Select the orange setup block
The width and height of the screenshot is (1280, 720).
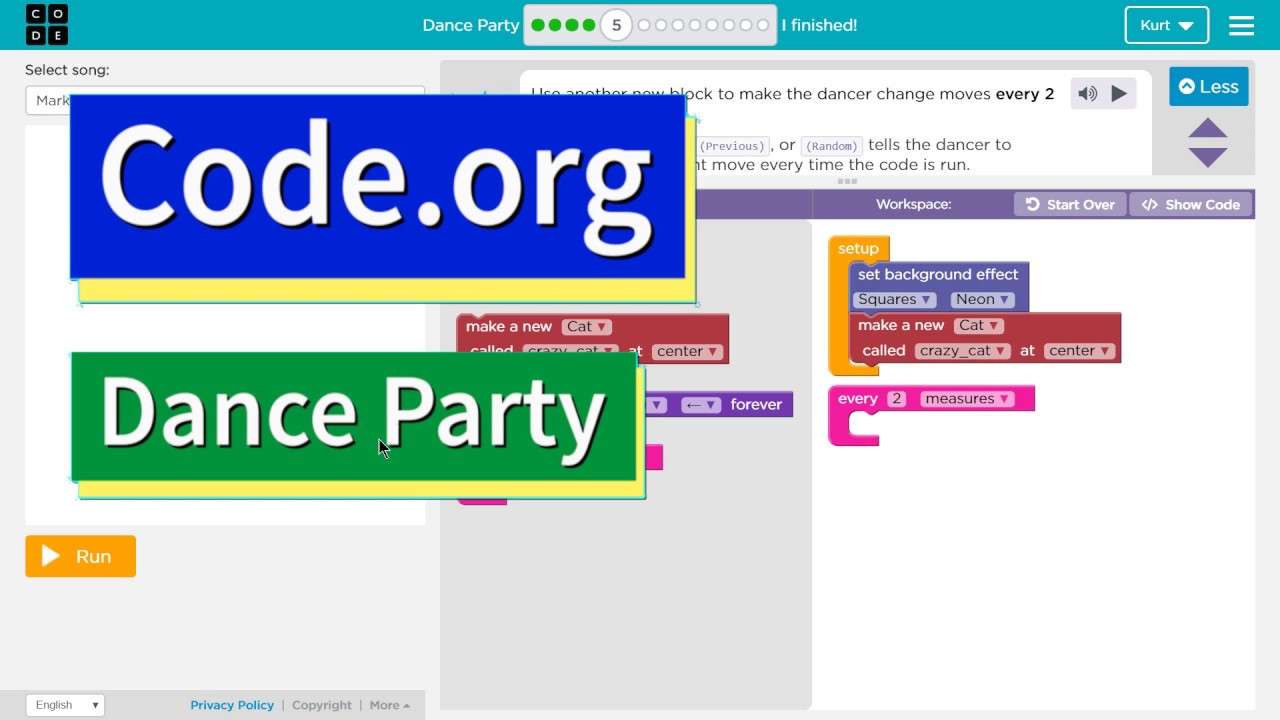(858, 249)
